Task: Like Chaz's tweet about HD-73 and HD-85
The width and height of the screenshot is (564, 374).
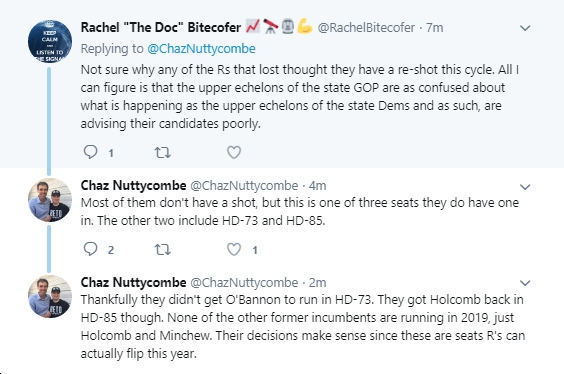Action: point(234,249)
